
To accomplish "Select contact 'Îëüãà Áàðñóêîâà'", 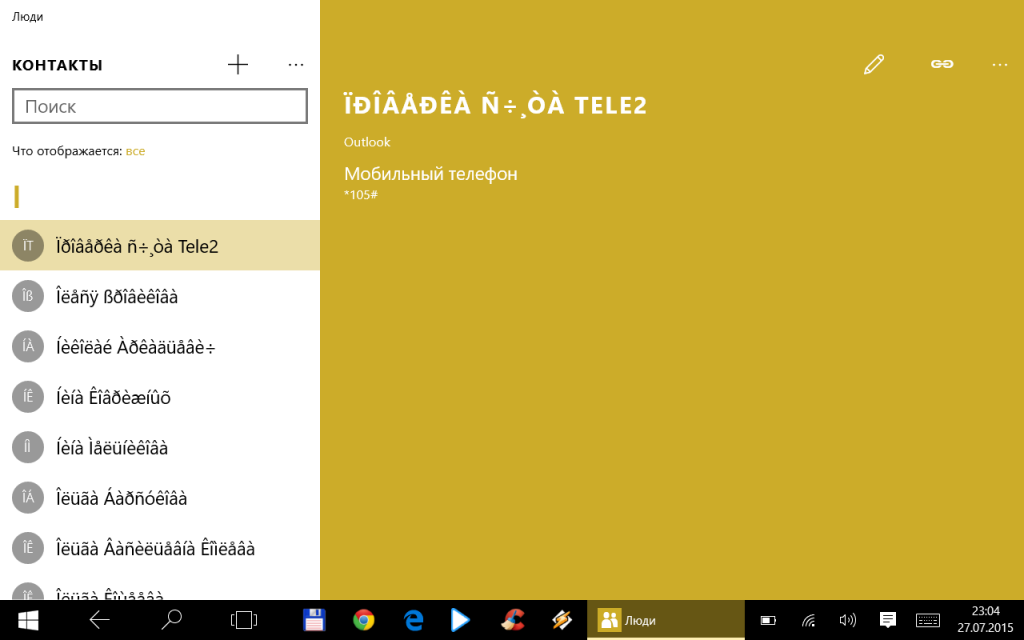I will point(160,497).
